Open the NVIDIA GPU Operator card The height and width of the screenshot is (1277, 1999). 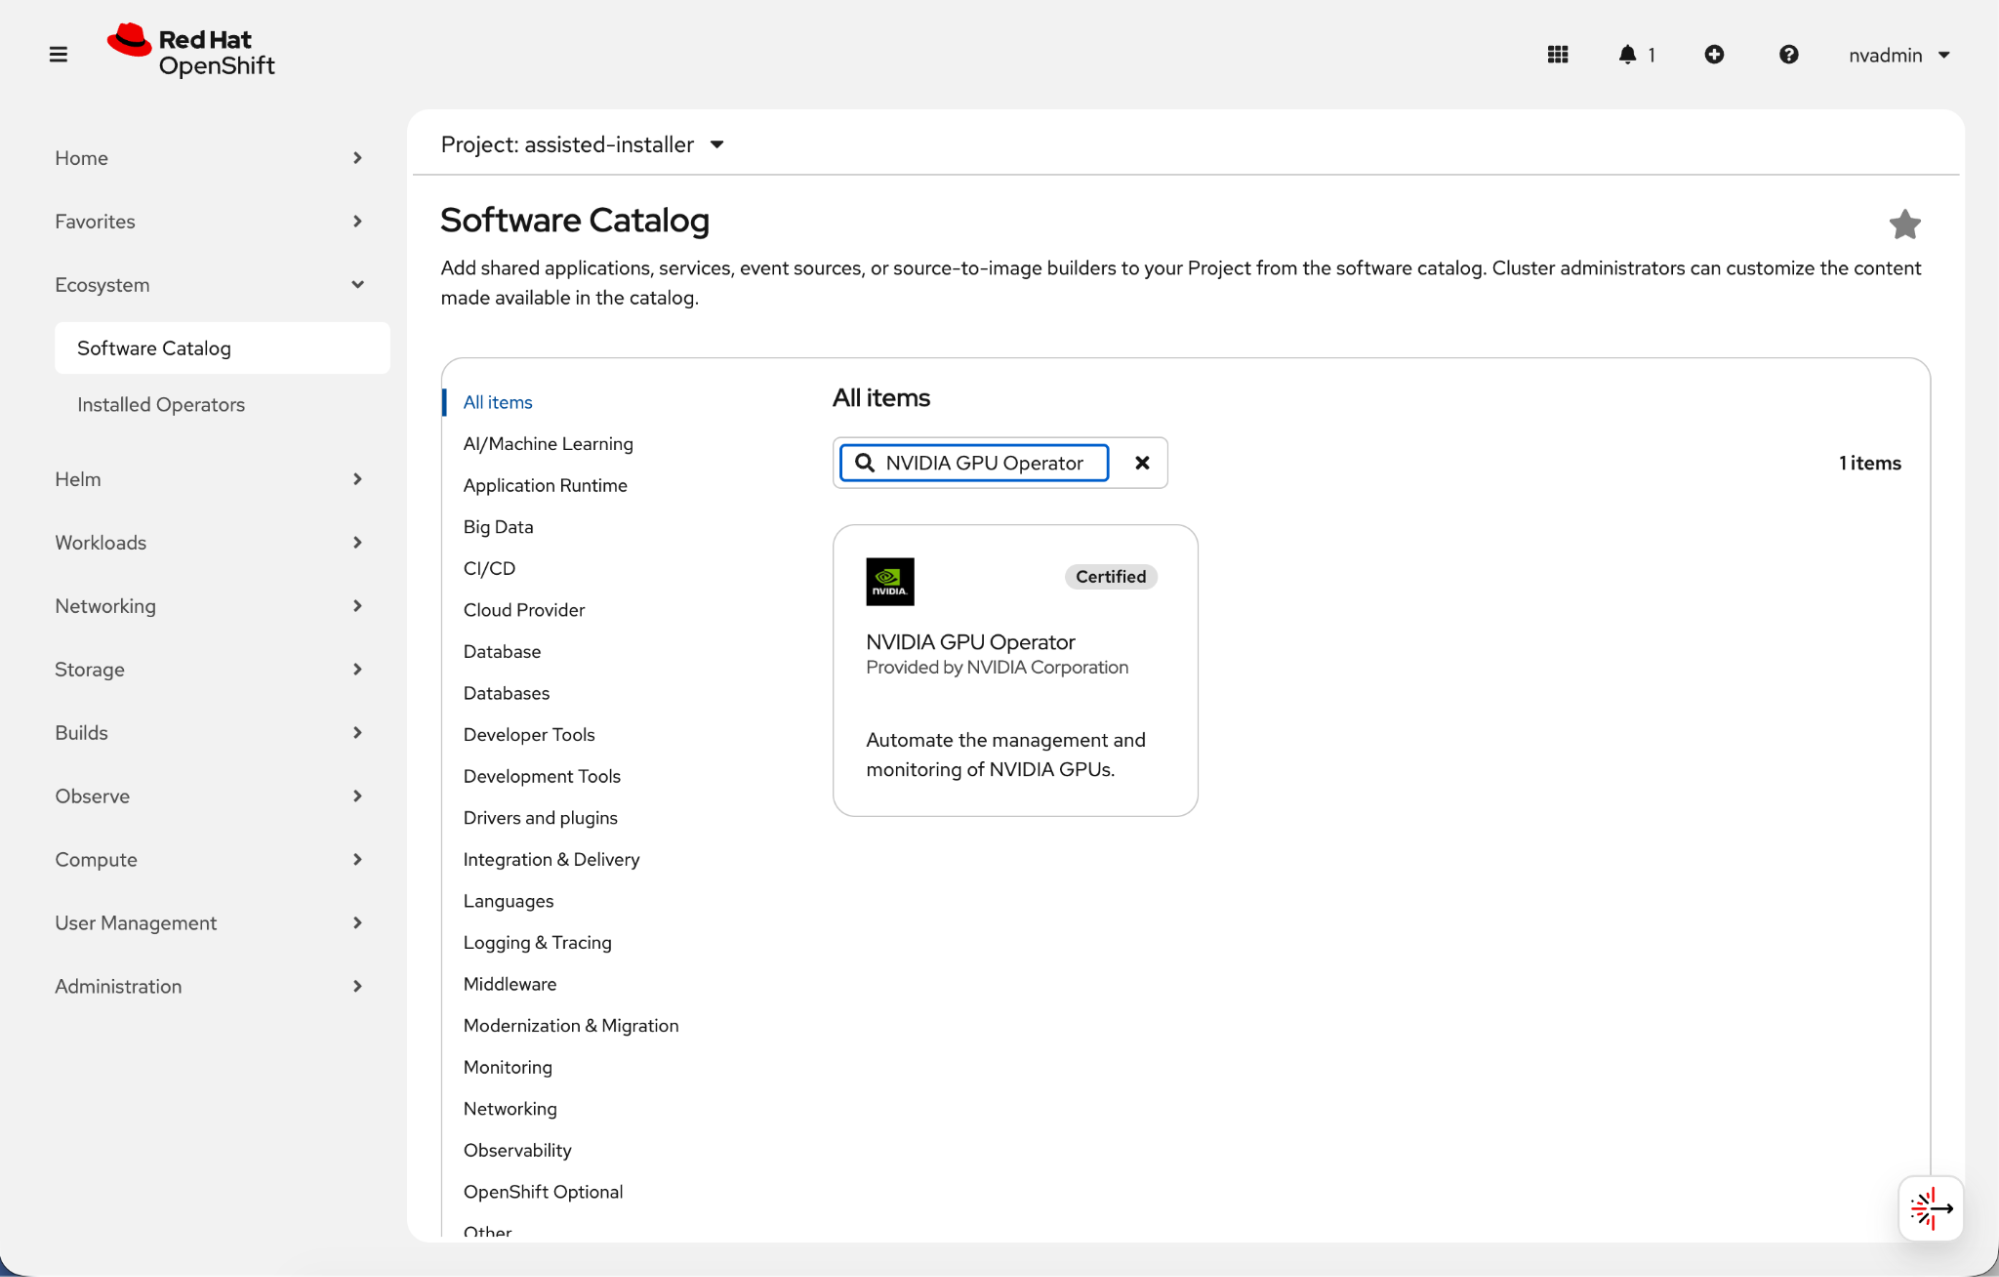pos(1014,670)
